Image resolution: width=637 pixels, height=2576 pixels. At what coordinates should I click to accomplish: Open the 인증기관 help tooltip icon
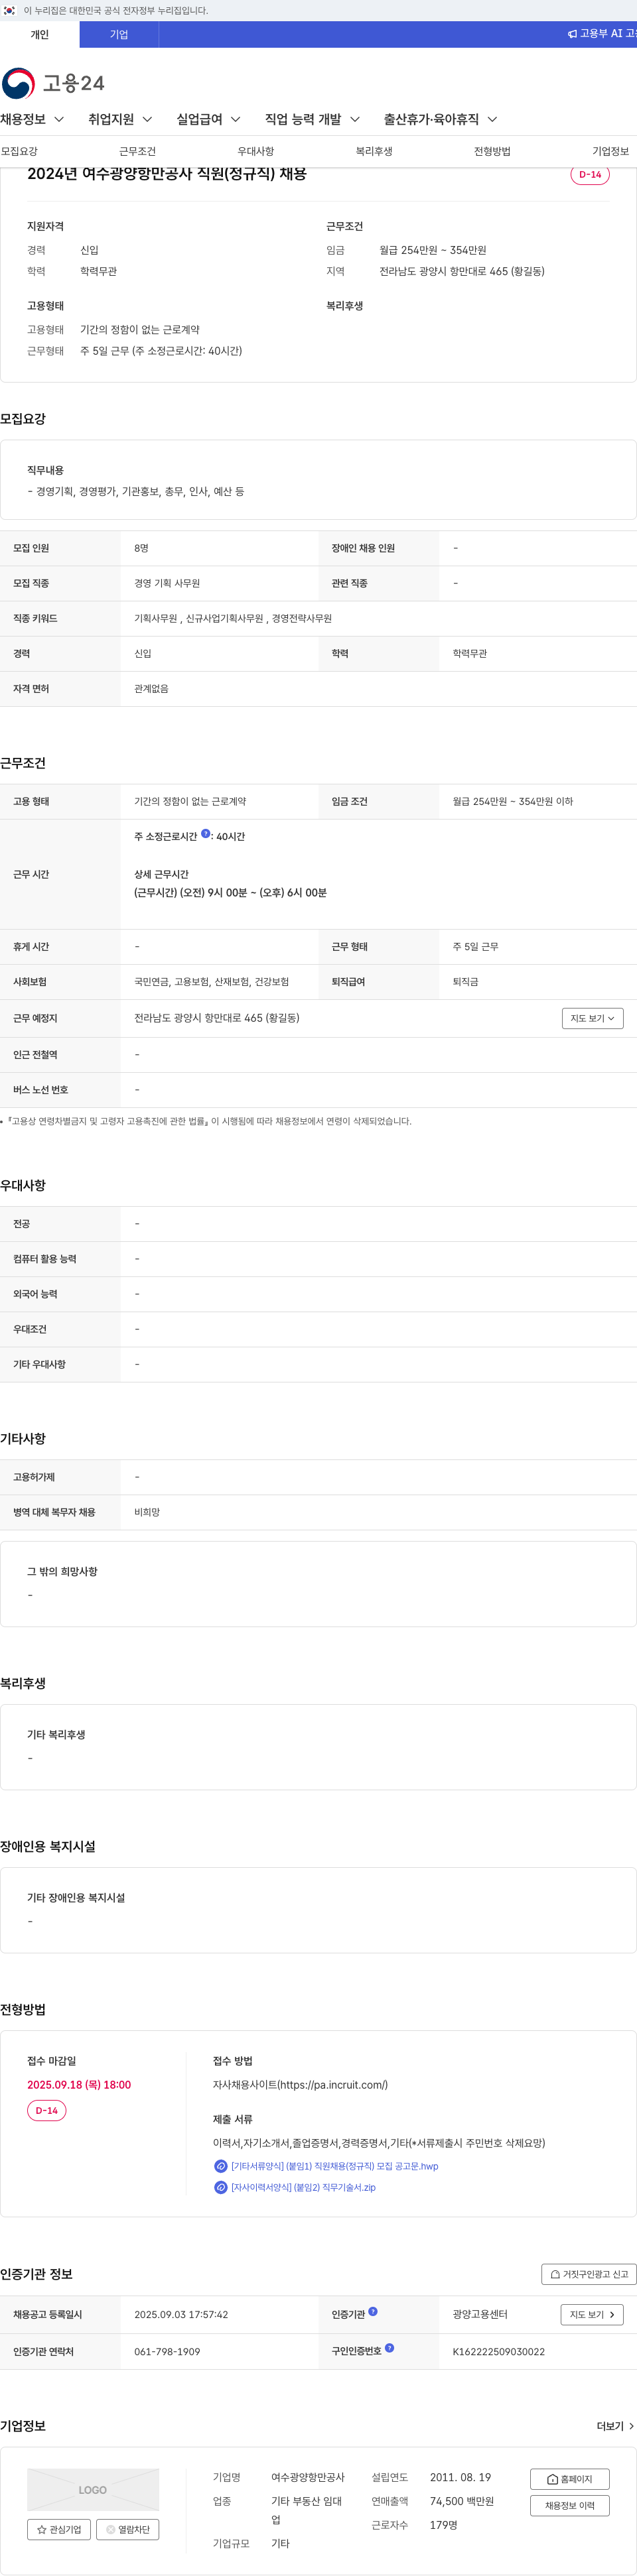[373, 2311]
